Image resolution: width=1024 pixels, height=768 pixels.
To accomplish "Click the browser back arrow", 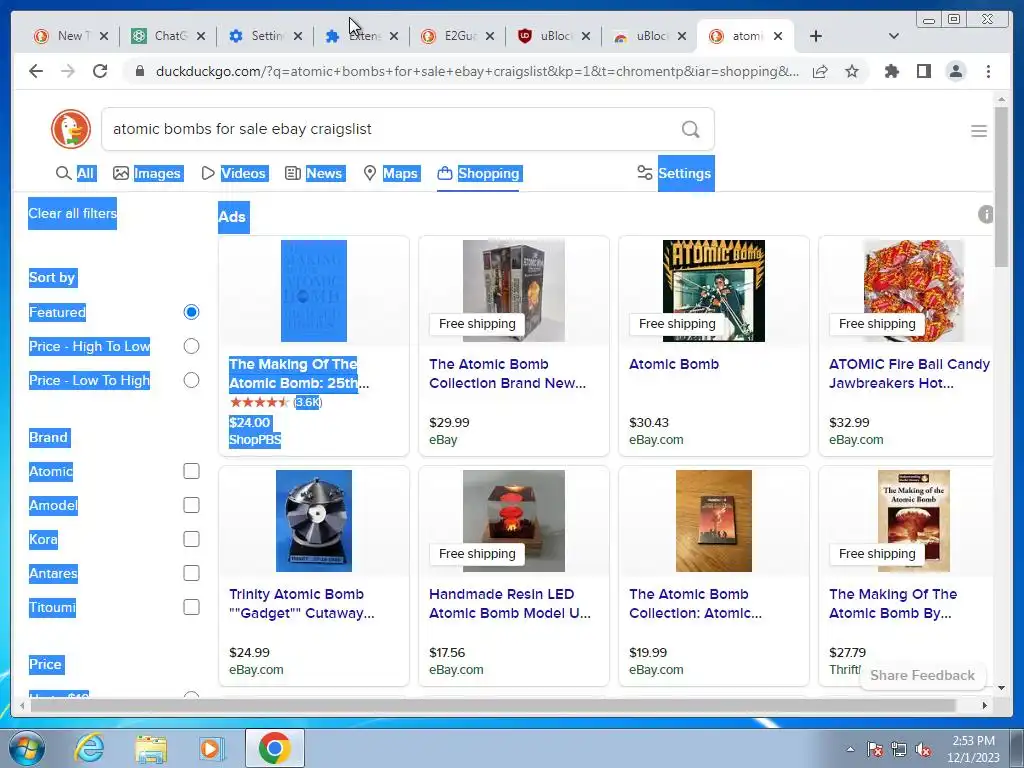I will [x=36, y=71].
